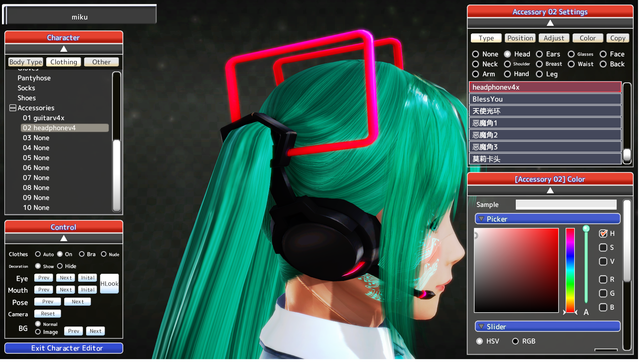Open the Body Type tab
Image resolution: width=640 pixels, height=362 pixels.
click(x=25, y=62)
